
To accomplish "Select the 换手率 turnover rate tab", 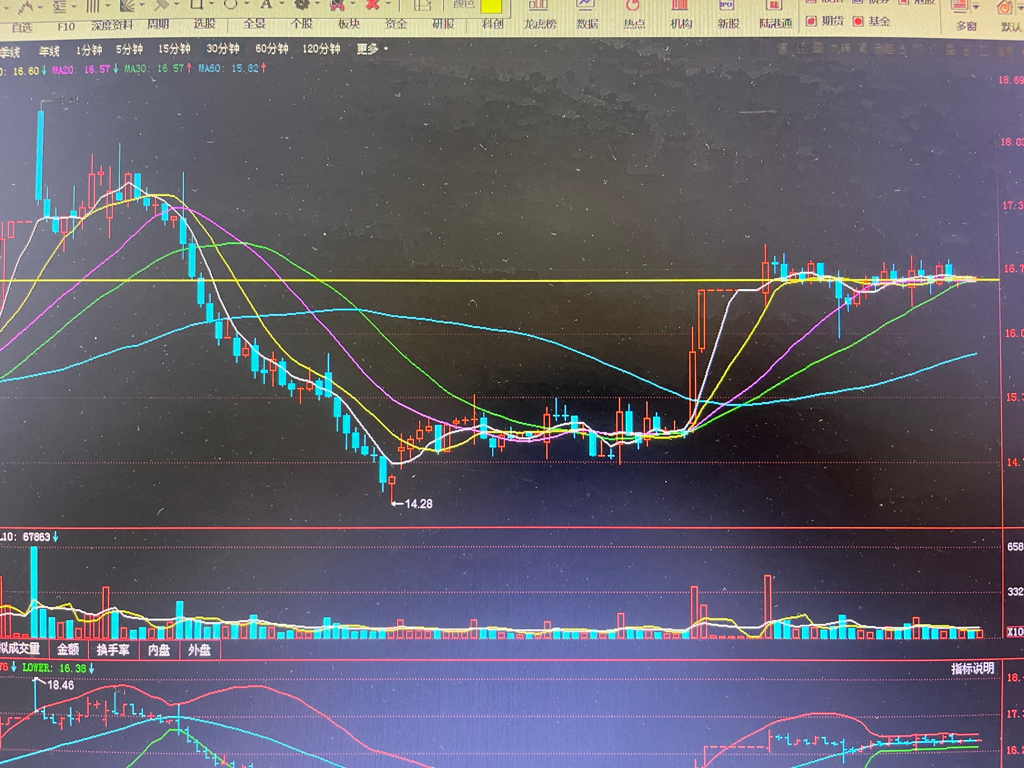I will point(113,650).
